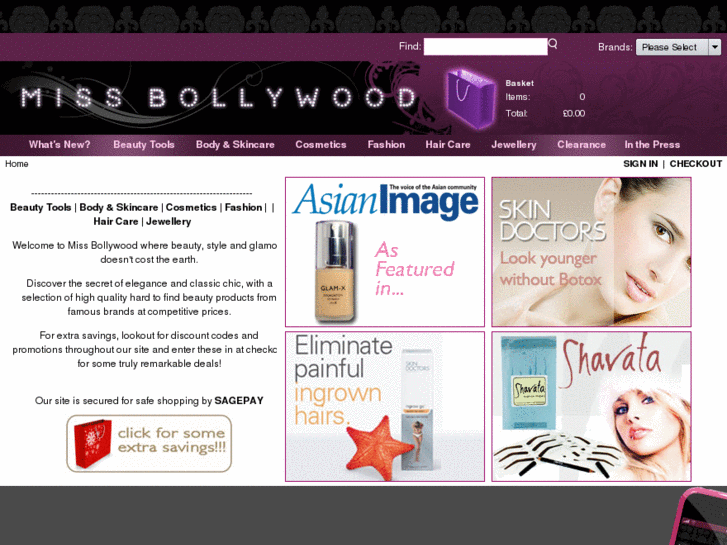Image resolution: width=727 pixels, height=545 pixels.
Task: Click the extra savings promo button
Action: tap(149, 443)
